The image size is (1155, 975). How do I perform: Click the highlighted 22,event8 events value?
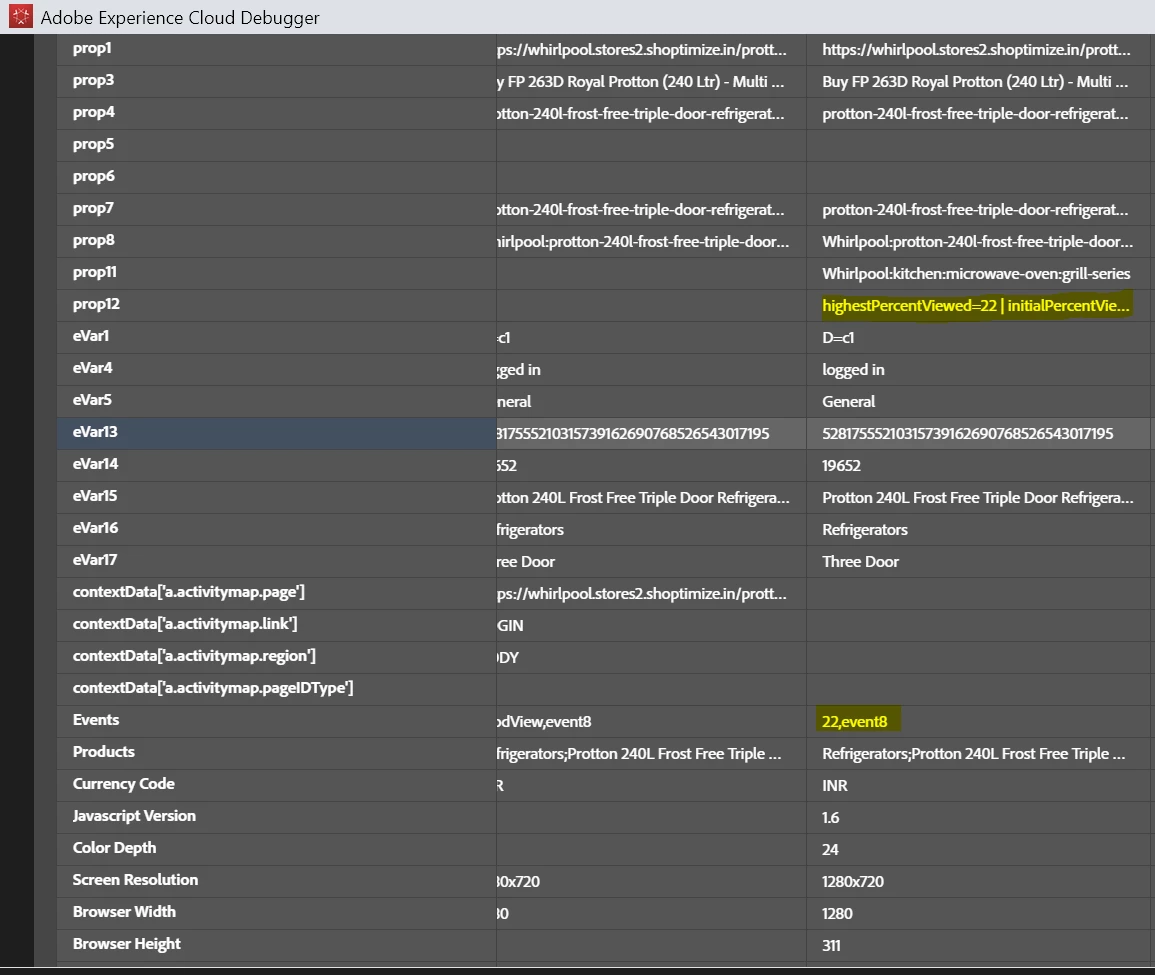click(854, 722)
